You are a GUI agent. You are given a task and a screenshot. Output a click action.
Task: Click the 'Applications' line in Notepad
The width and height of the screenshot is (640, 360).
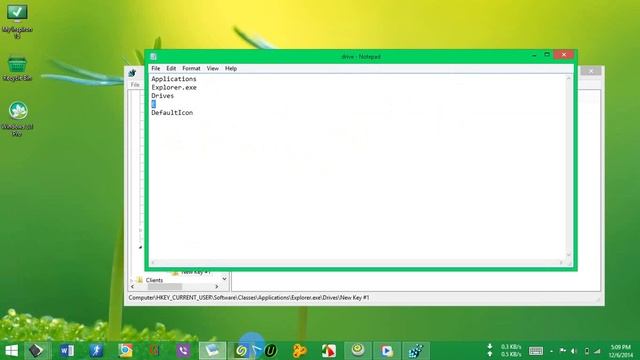point(174,79)
